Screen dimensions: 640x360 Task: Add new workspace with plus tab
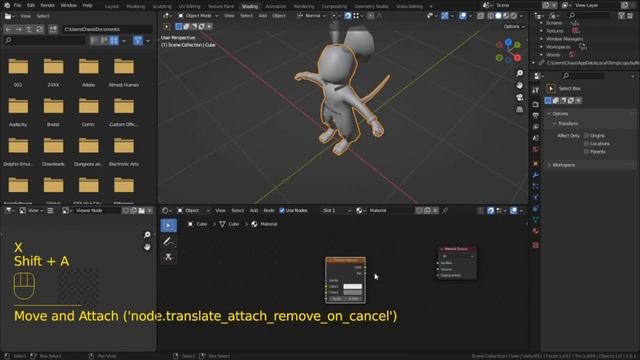click(431, 7)
